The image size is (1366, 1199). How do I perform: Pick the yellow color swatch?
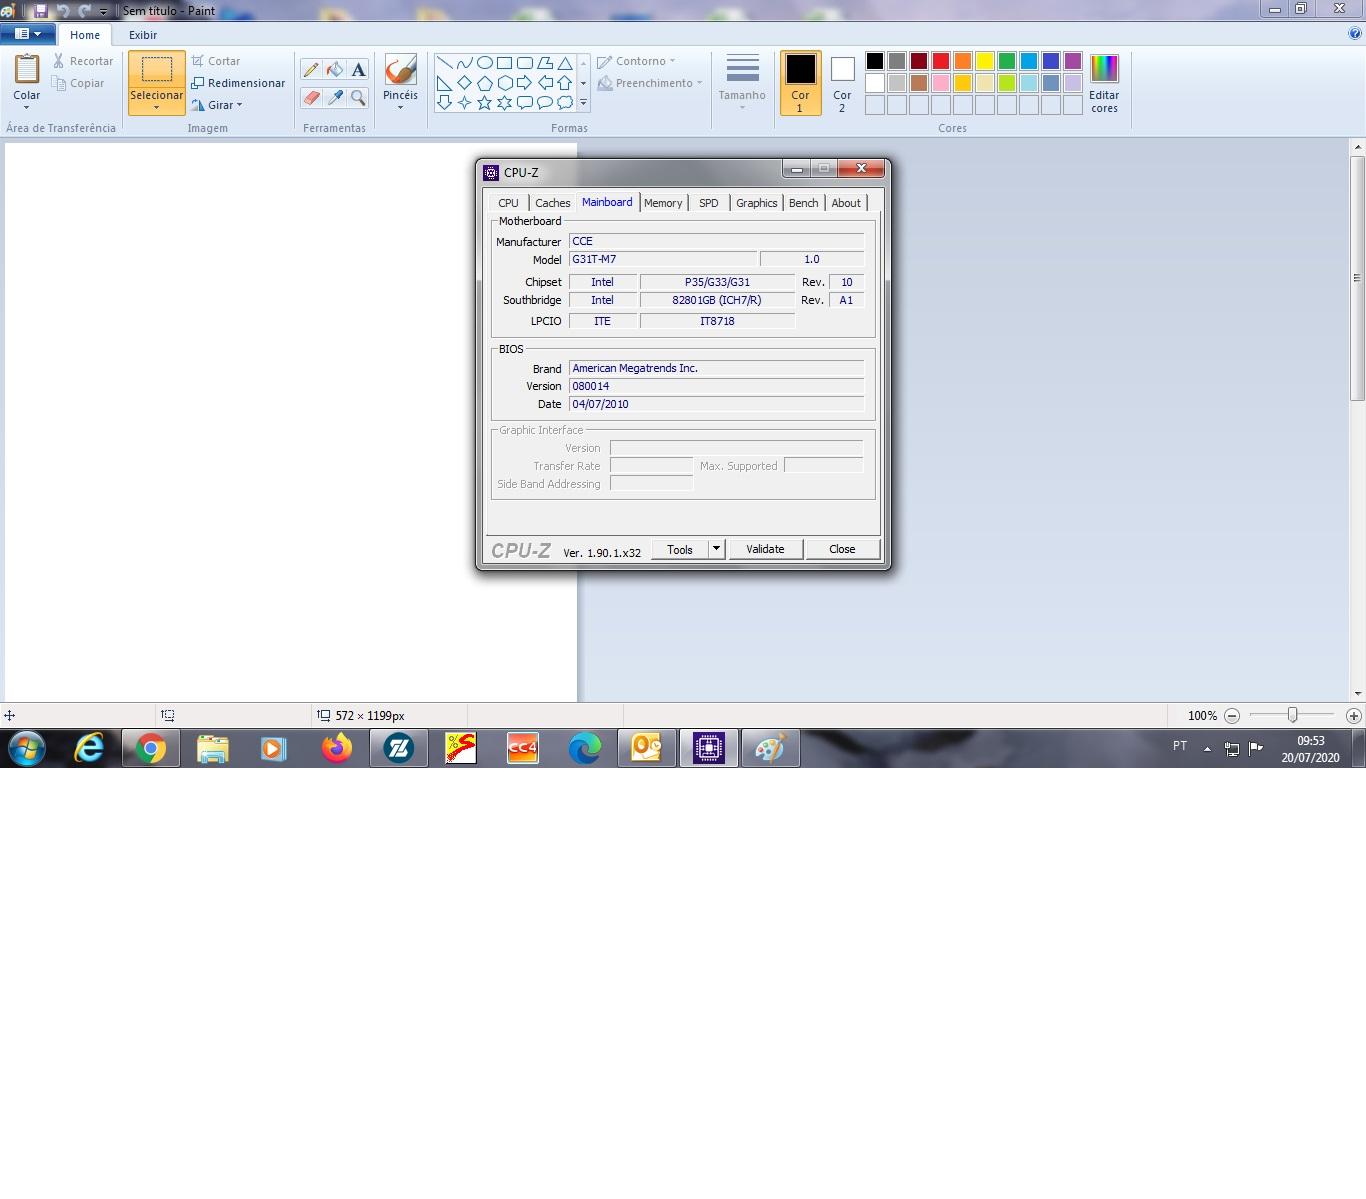coord(985,61)
